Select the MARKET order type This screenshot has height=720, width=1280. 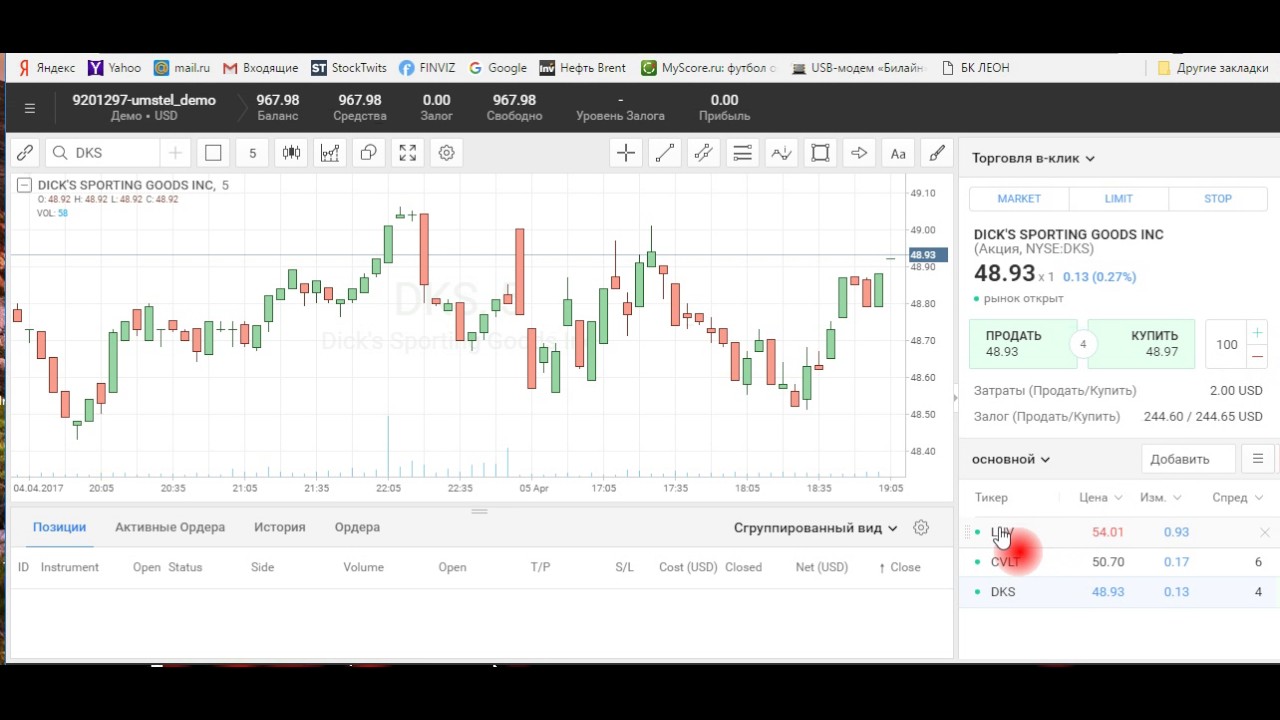click(x=1019, y=198)
